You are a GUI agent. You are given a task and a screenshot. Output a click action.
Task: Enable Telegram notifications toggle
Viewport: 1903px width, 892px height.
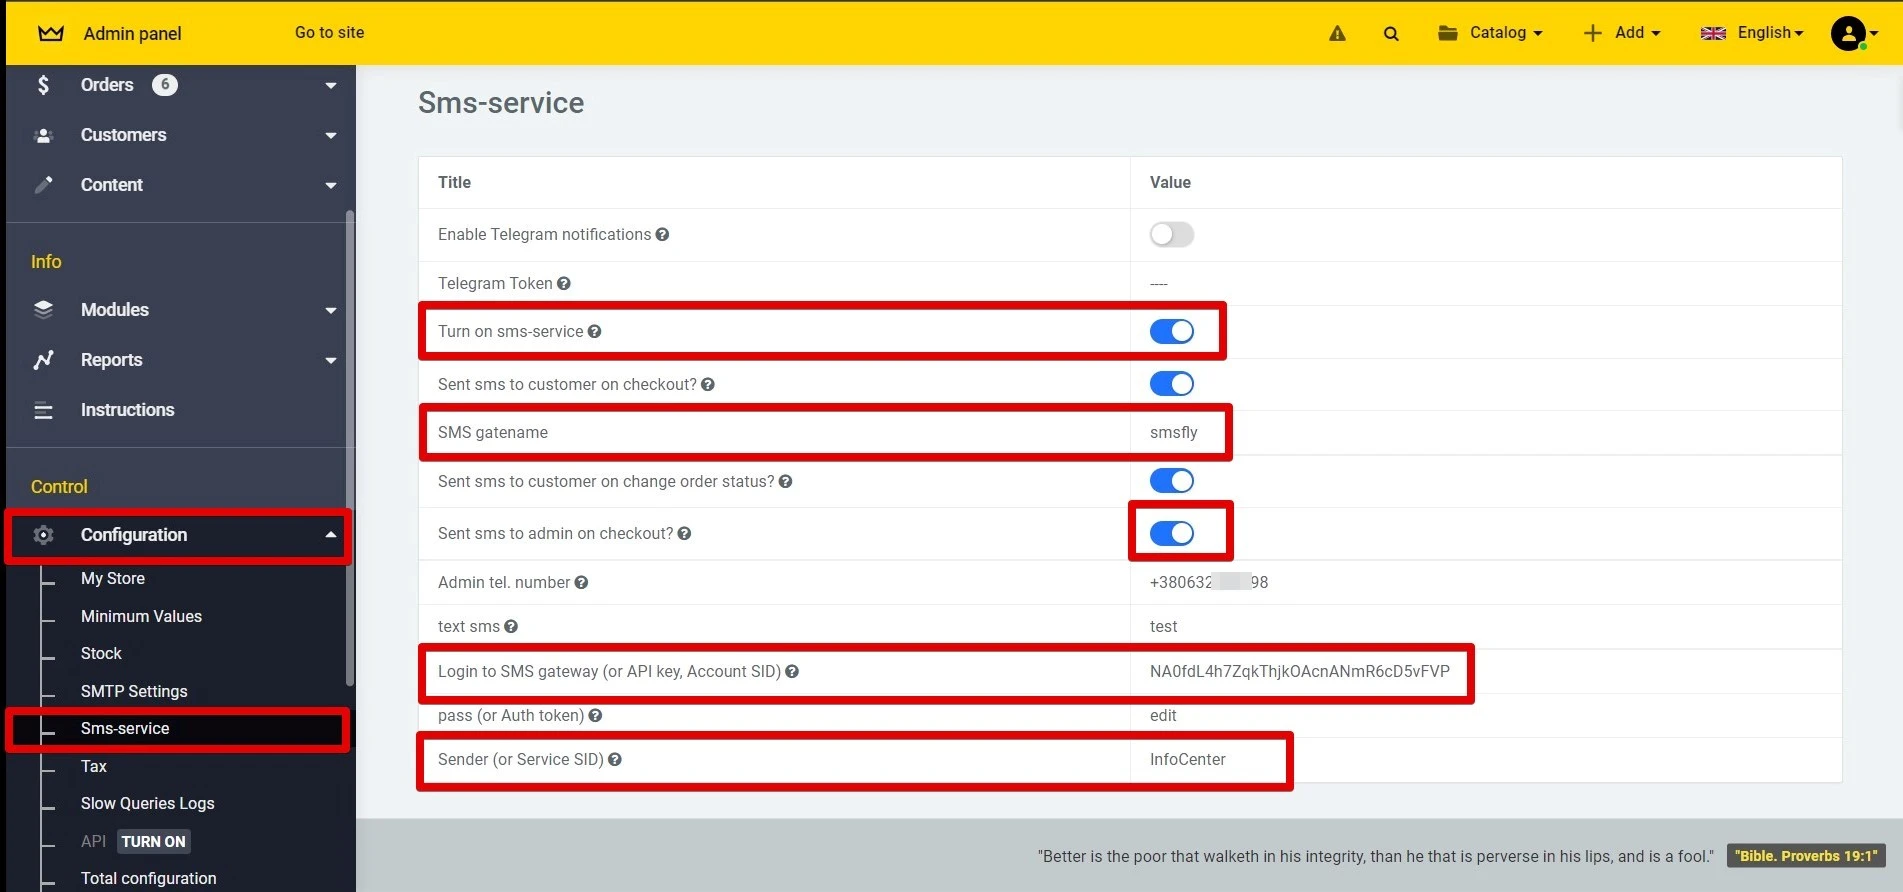(x=1171, y=235)
